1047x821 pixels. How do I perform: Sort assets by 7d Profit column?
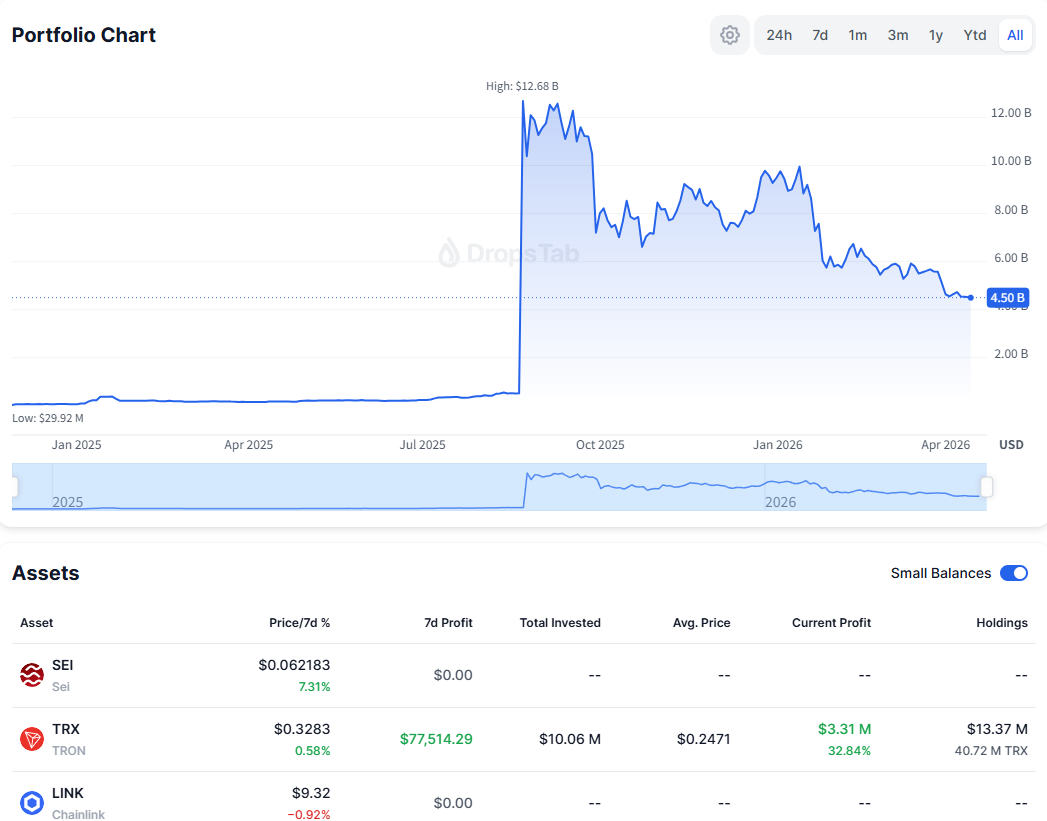(x=448, y=622)
